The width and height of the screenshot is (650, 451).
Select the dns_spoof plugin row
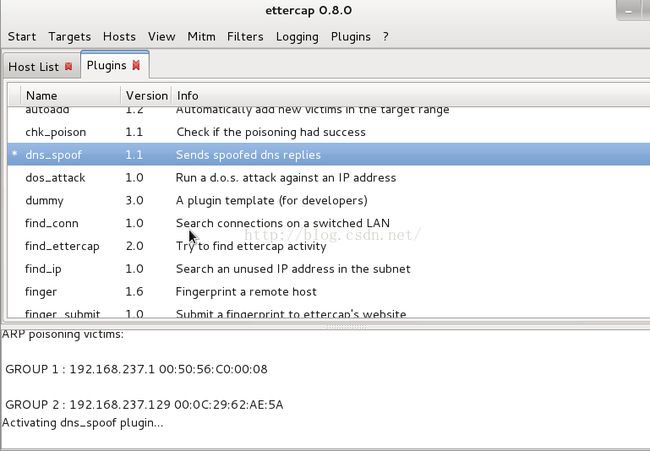[328, 155]
